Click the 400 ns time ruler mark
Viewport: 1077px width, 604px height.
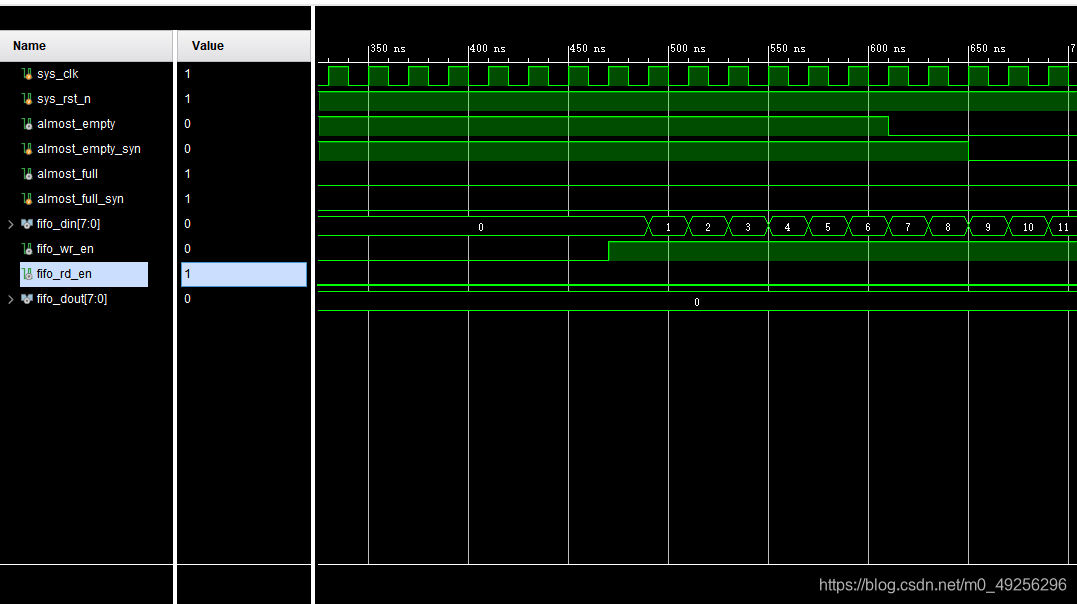488,49
